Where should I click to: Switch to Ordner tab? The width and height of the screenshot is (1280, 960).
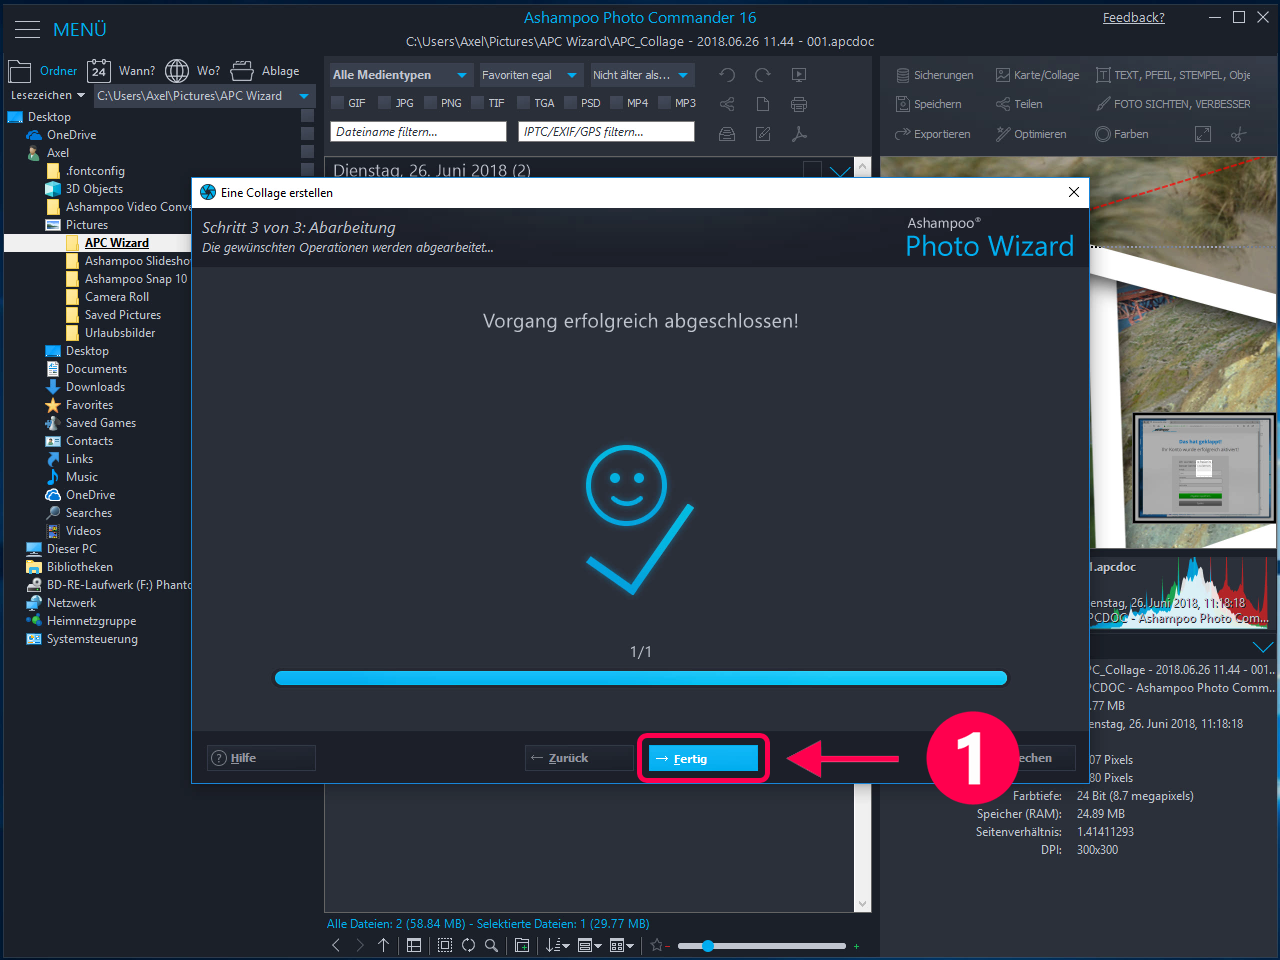point(42,71)
